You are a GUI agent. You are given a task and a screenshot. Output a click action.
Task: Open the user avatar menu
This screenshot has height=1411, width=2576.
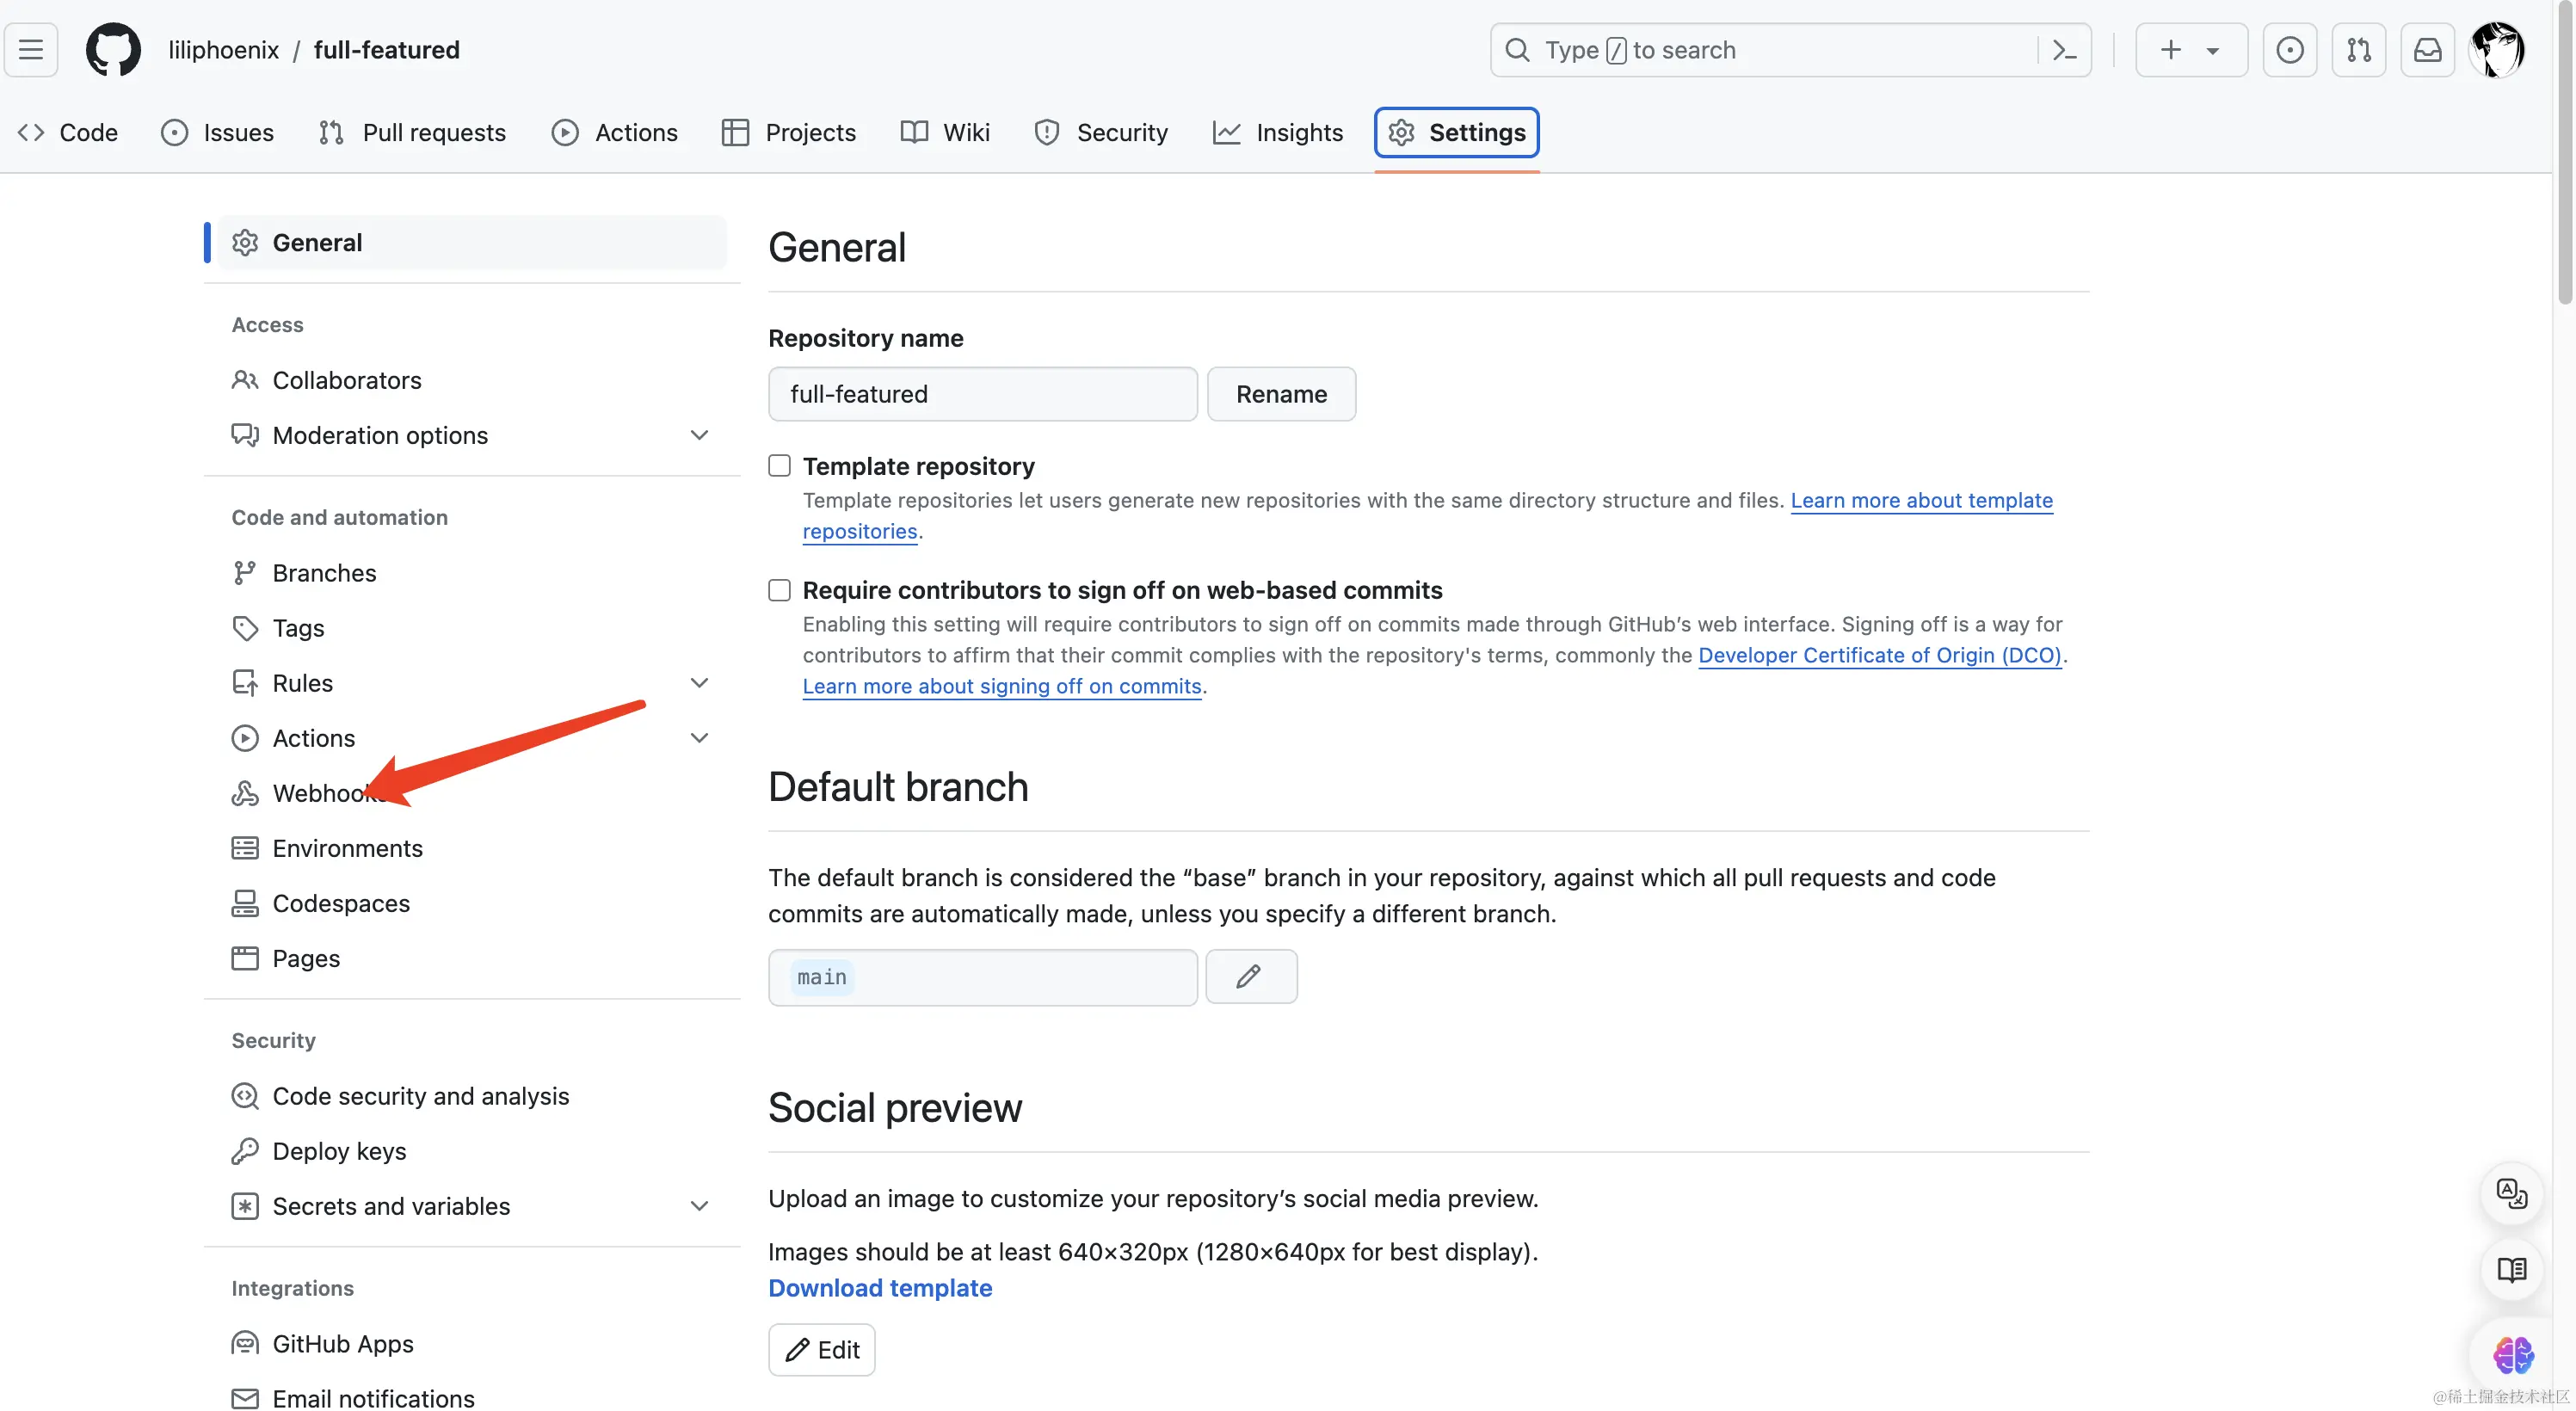click(2497, 49)
